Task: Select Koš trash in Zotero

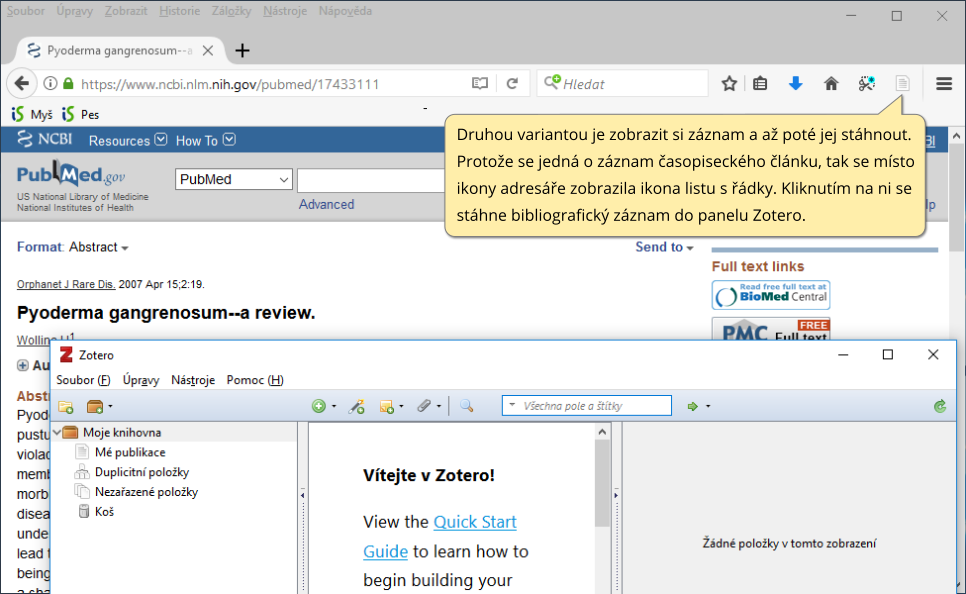Action: click(x=96, y=511)
